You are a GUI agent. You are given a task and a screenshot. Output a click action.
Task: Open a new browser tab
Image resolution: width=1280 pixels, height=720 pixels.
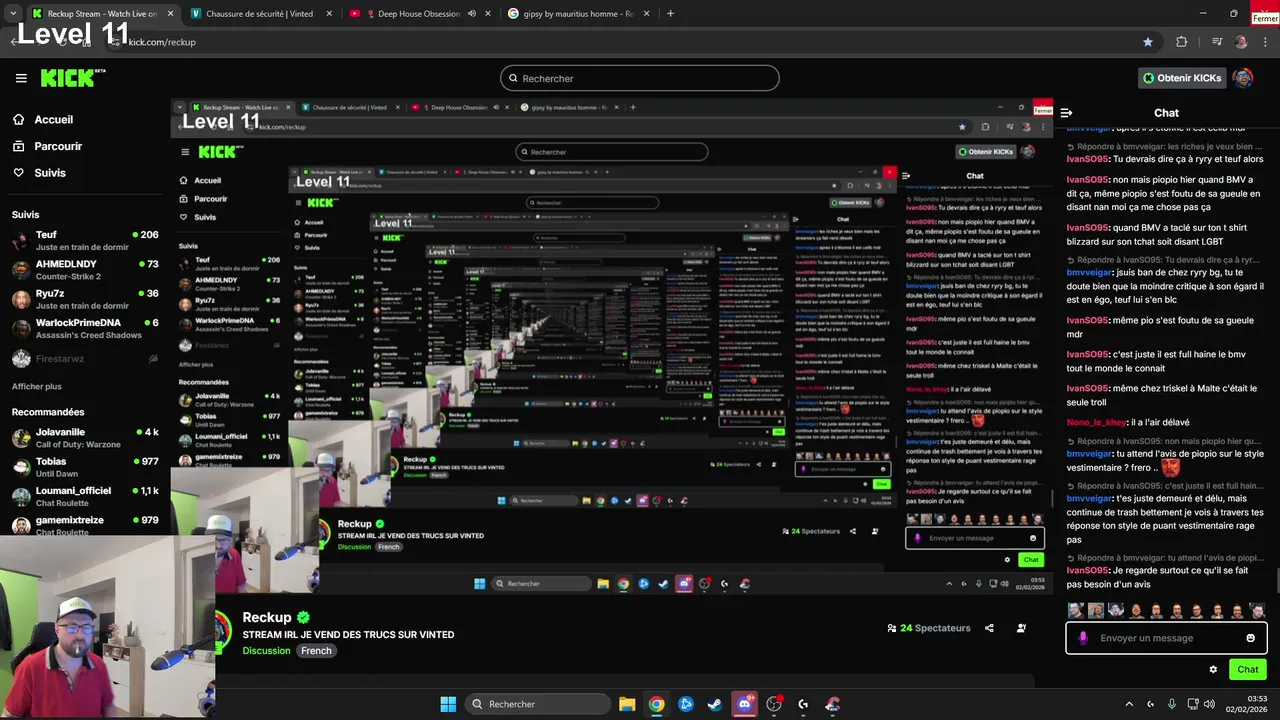670,14
